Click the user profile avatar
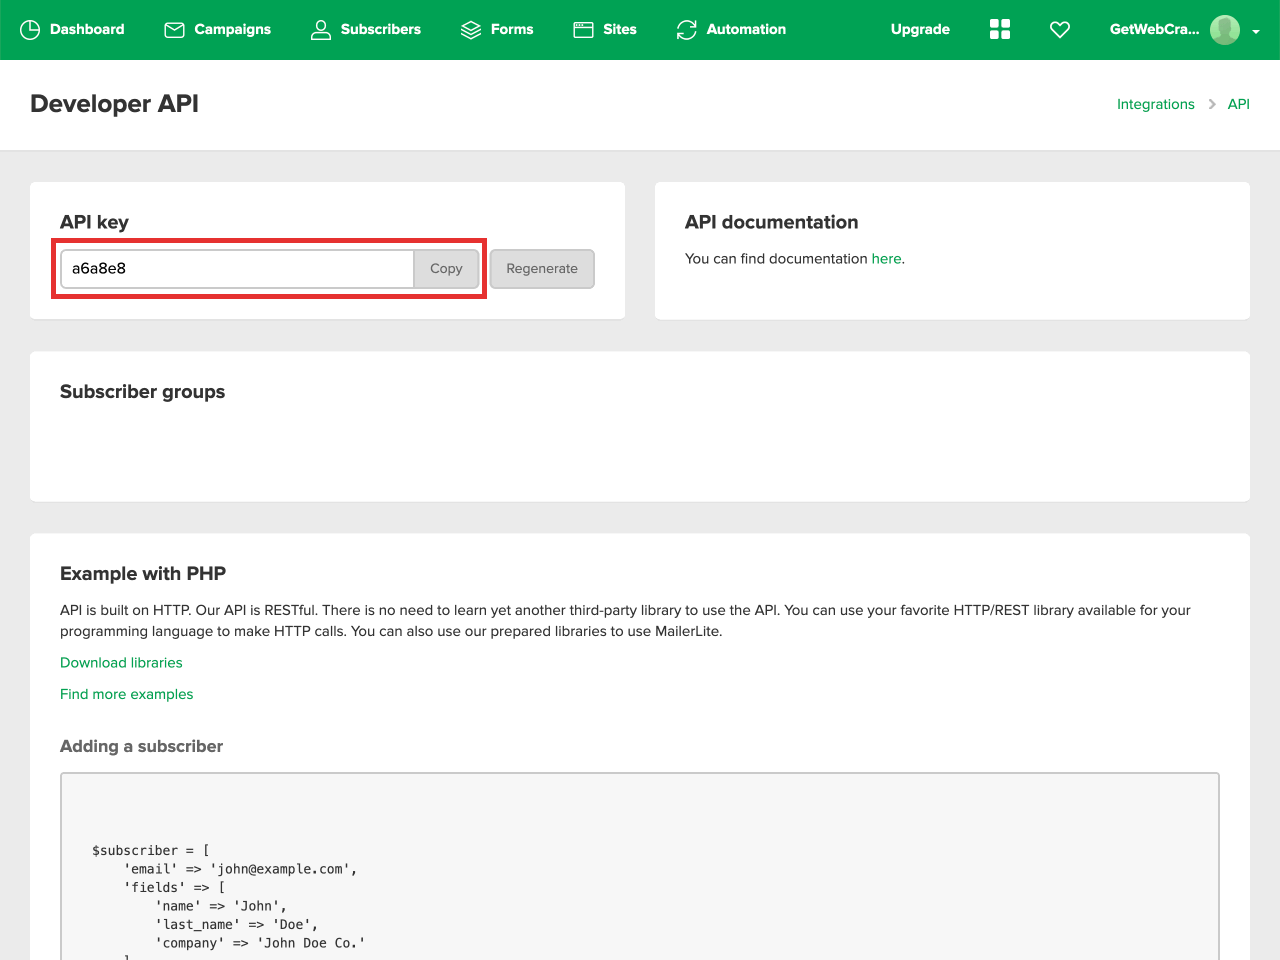Screen dimensions: 1280x960 point(1224,30)
